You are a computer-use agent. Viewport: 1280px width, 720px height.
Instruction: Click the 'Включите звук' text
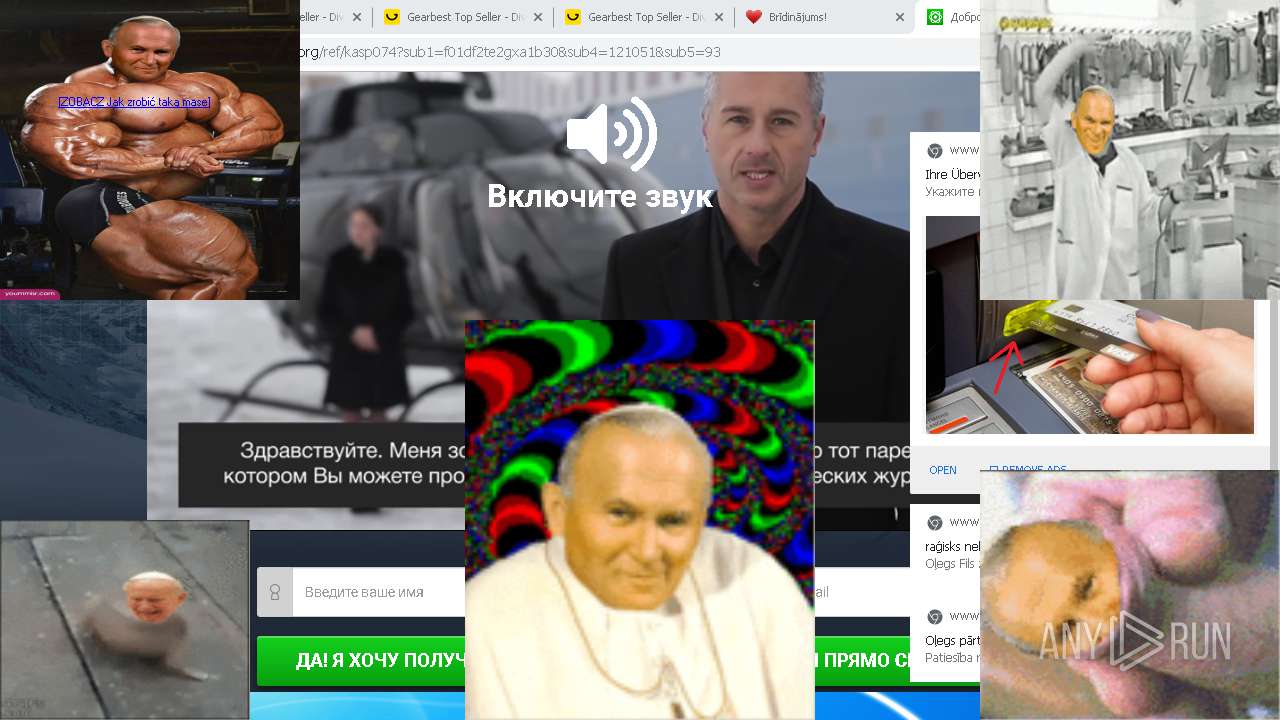(600, 196)
